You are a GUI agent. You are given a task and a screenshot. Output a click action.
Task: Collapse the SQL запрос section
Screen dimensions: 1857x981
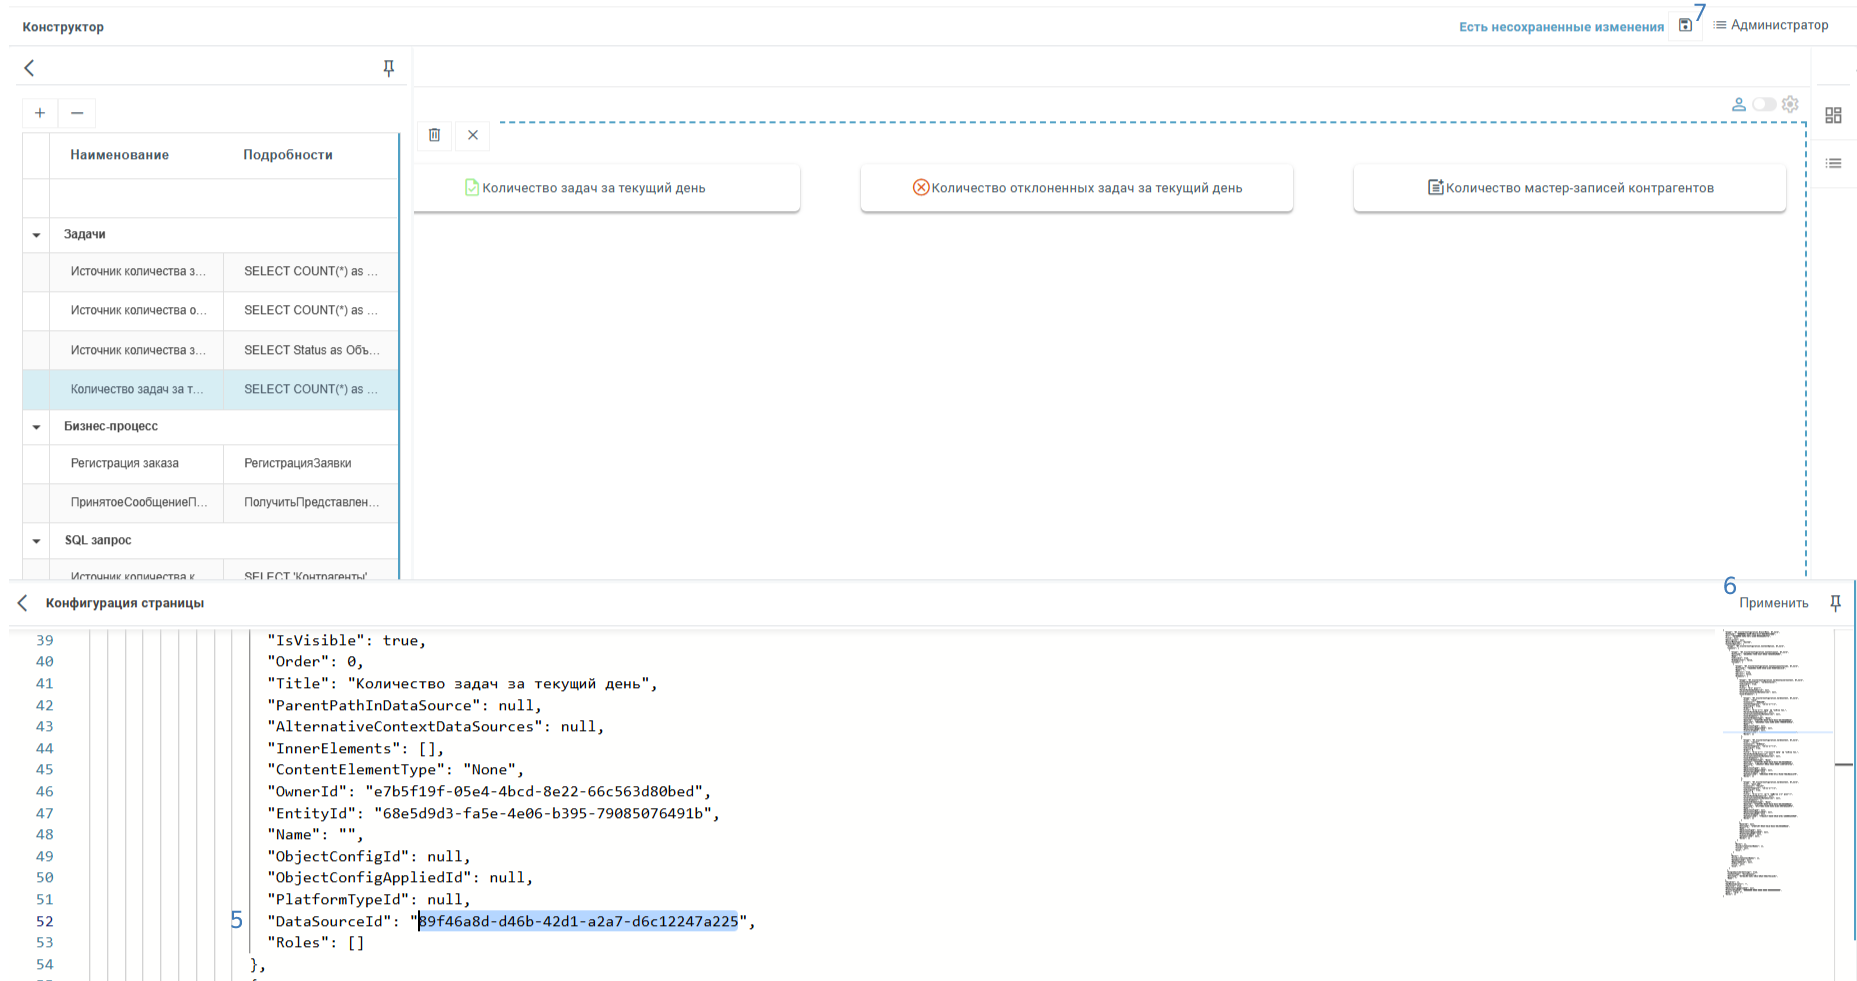36,540
